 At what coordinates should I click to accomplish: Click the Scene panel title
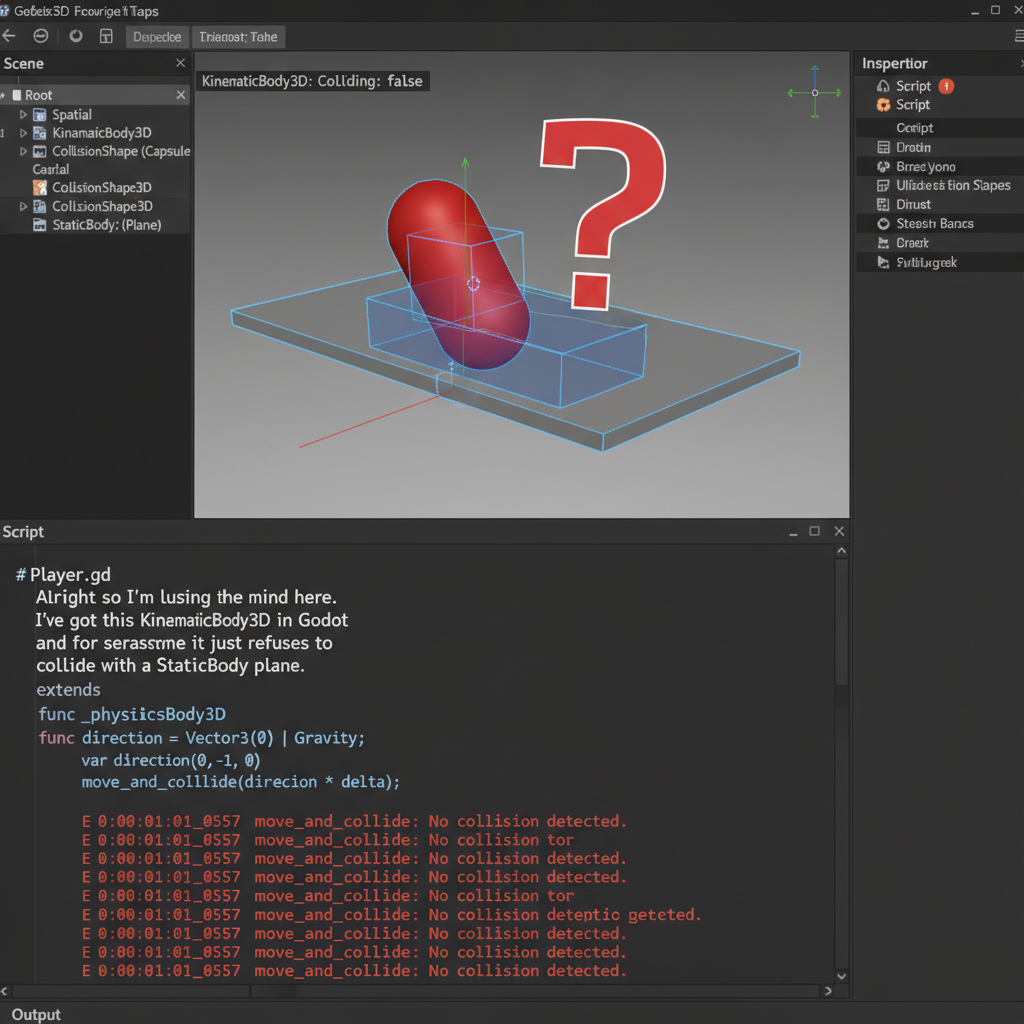(24, 63)
